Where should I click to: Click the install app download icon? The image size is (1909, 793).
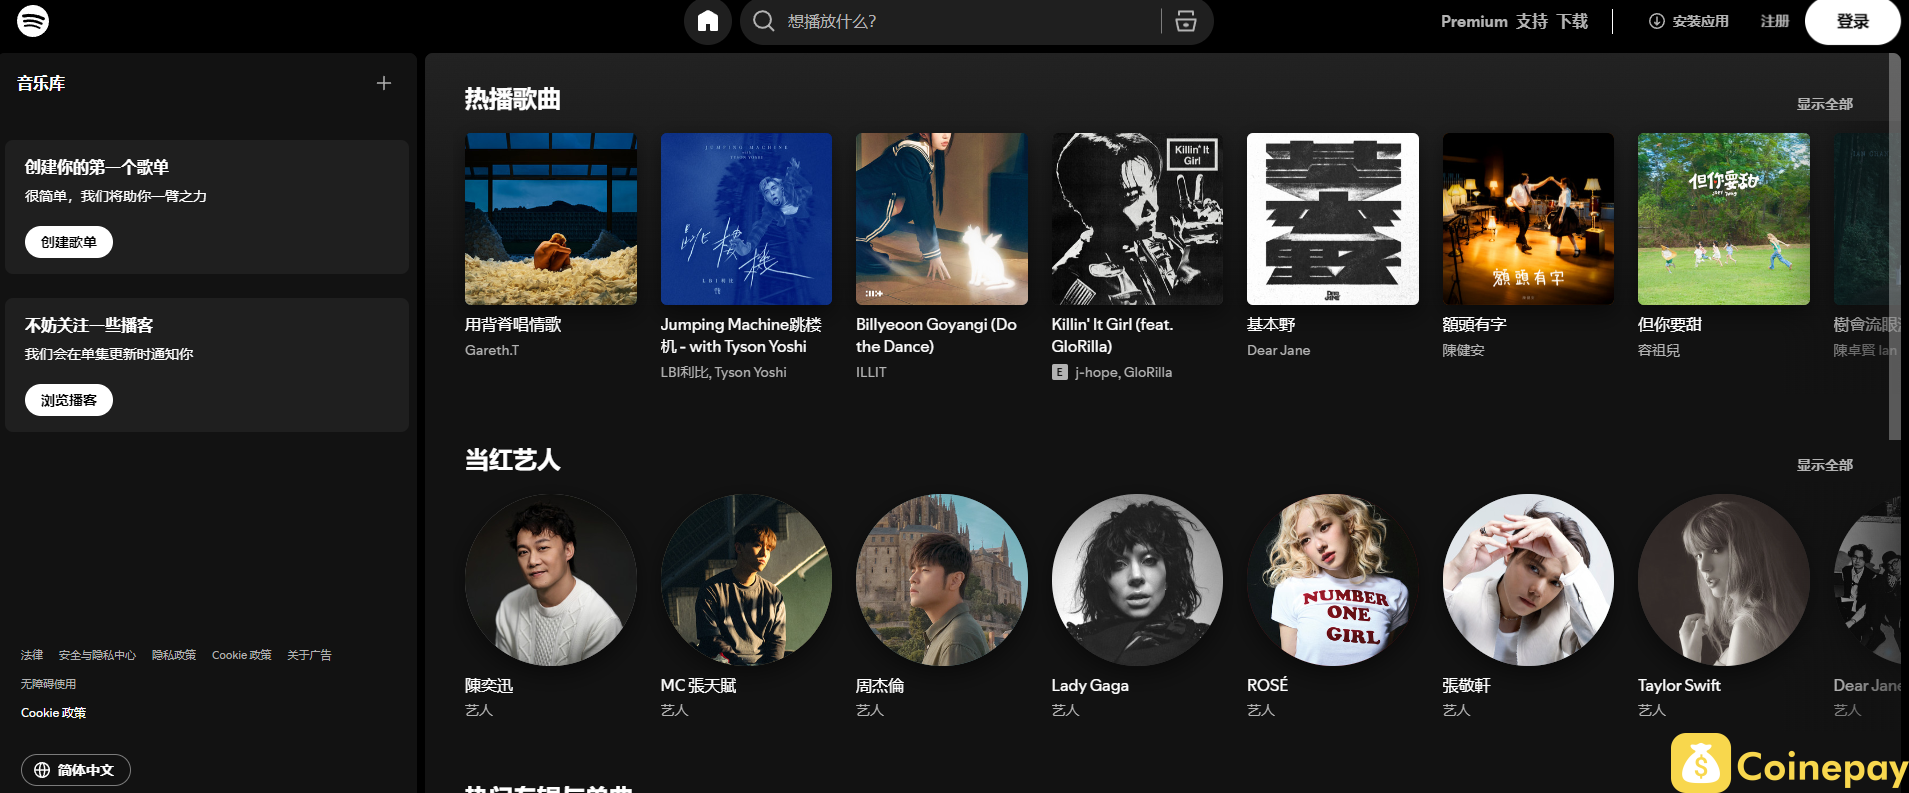click(1657, 21)
